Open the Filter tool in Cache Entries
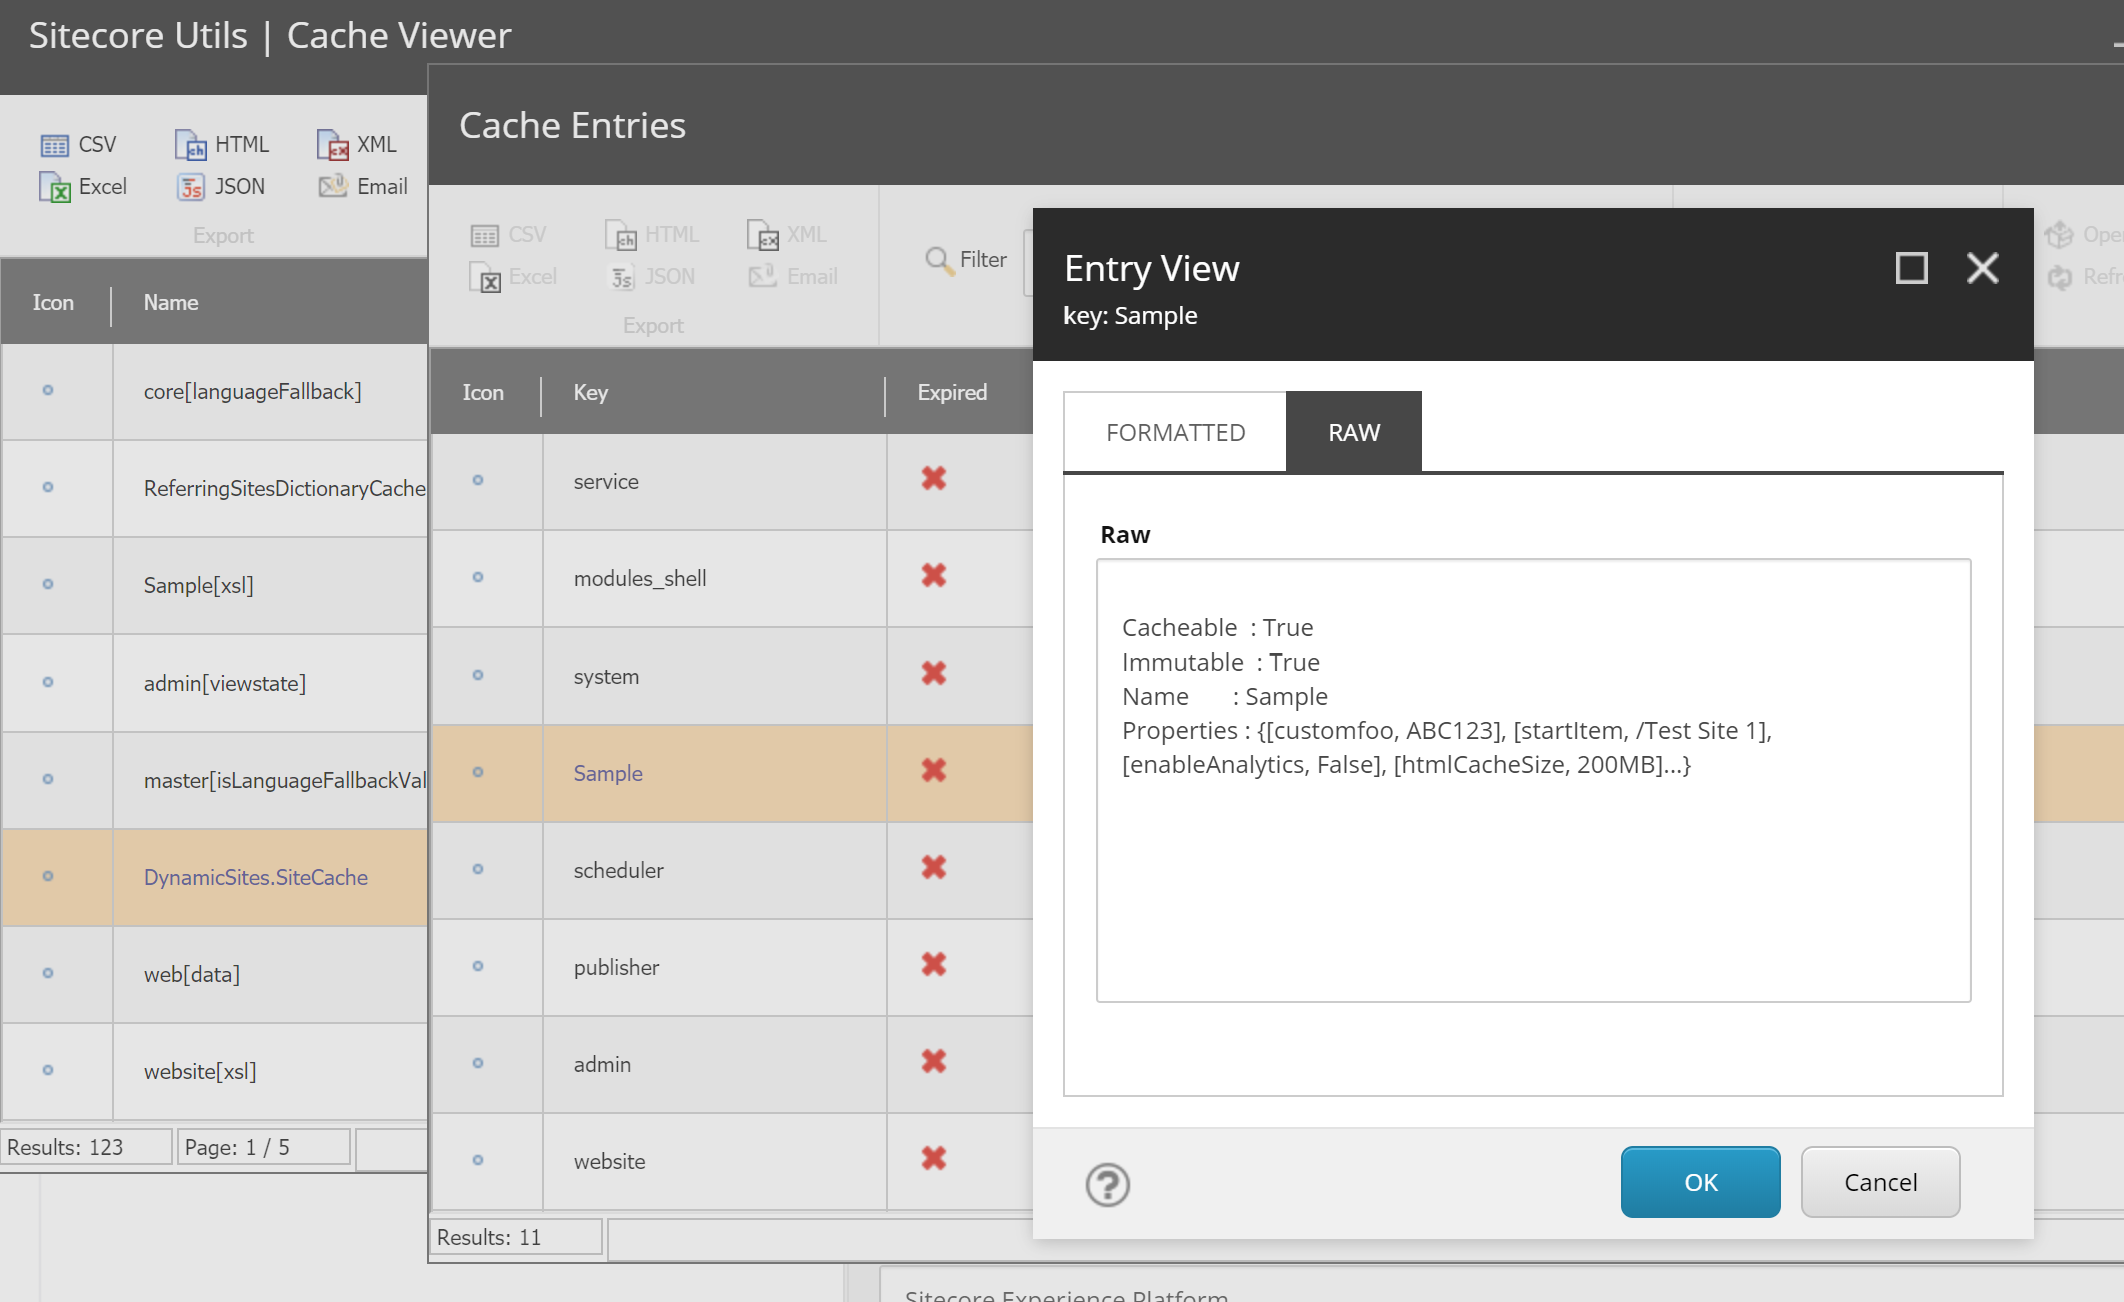 click(966, 259)
